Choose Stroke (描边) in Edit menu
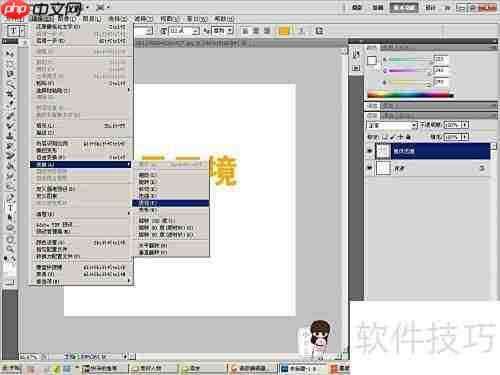The image size is (500, 375). [80, 132]
